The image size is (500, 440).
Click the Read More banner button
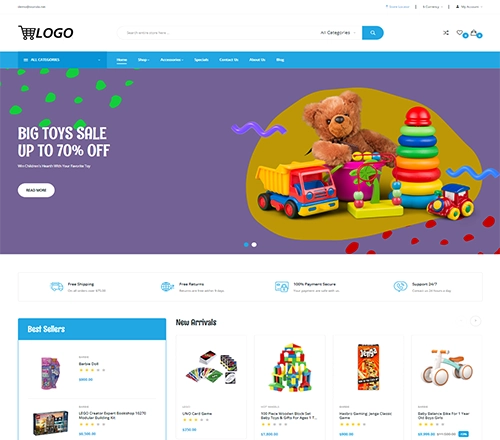point(36,190)
